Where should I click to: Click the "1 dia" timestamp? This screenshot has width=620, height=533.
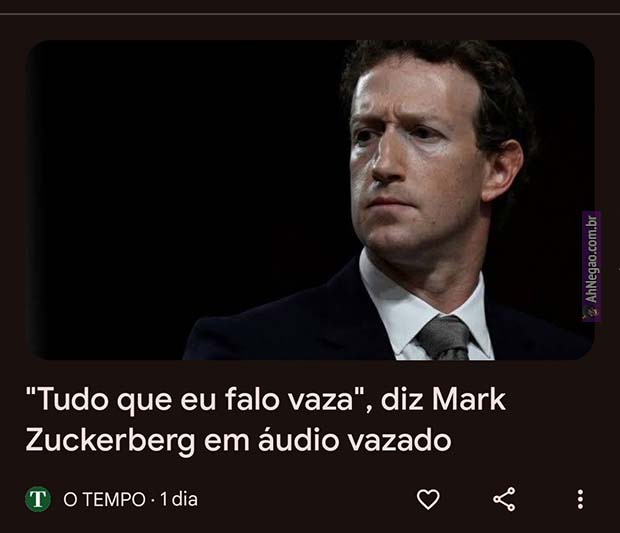179,499
